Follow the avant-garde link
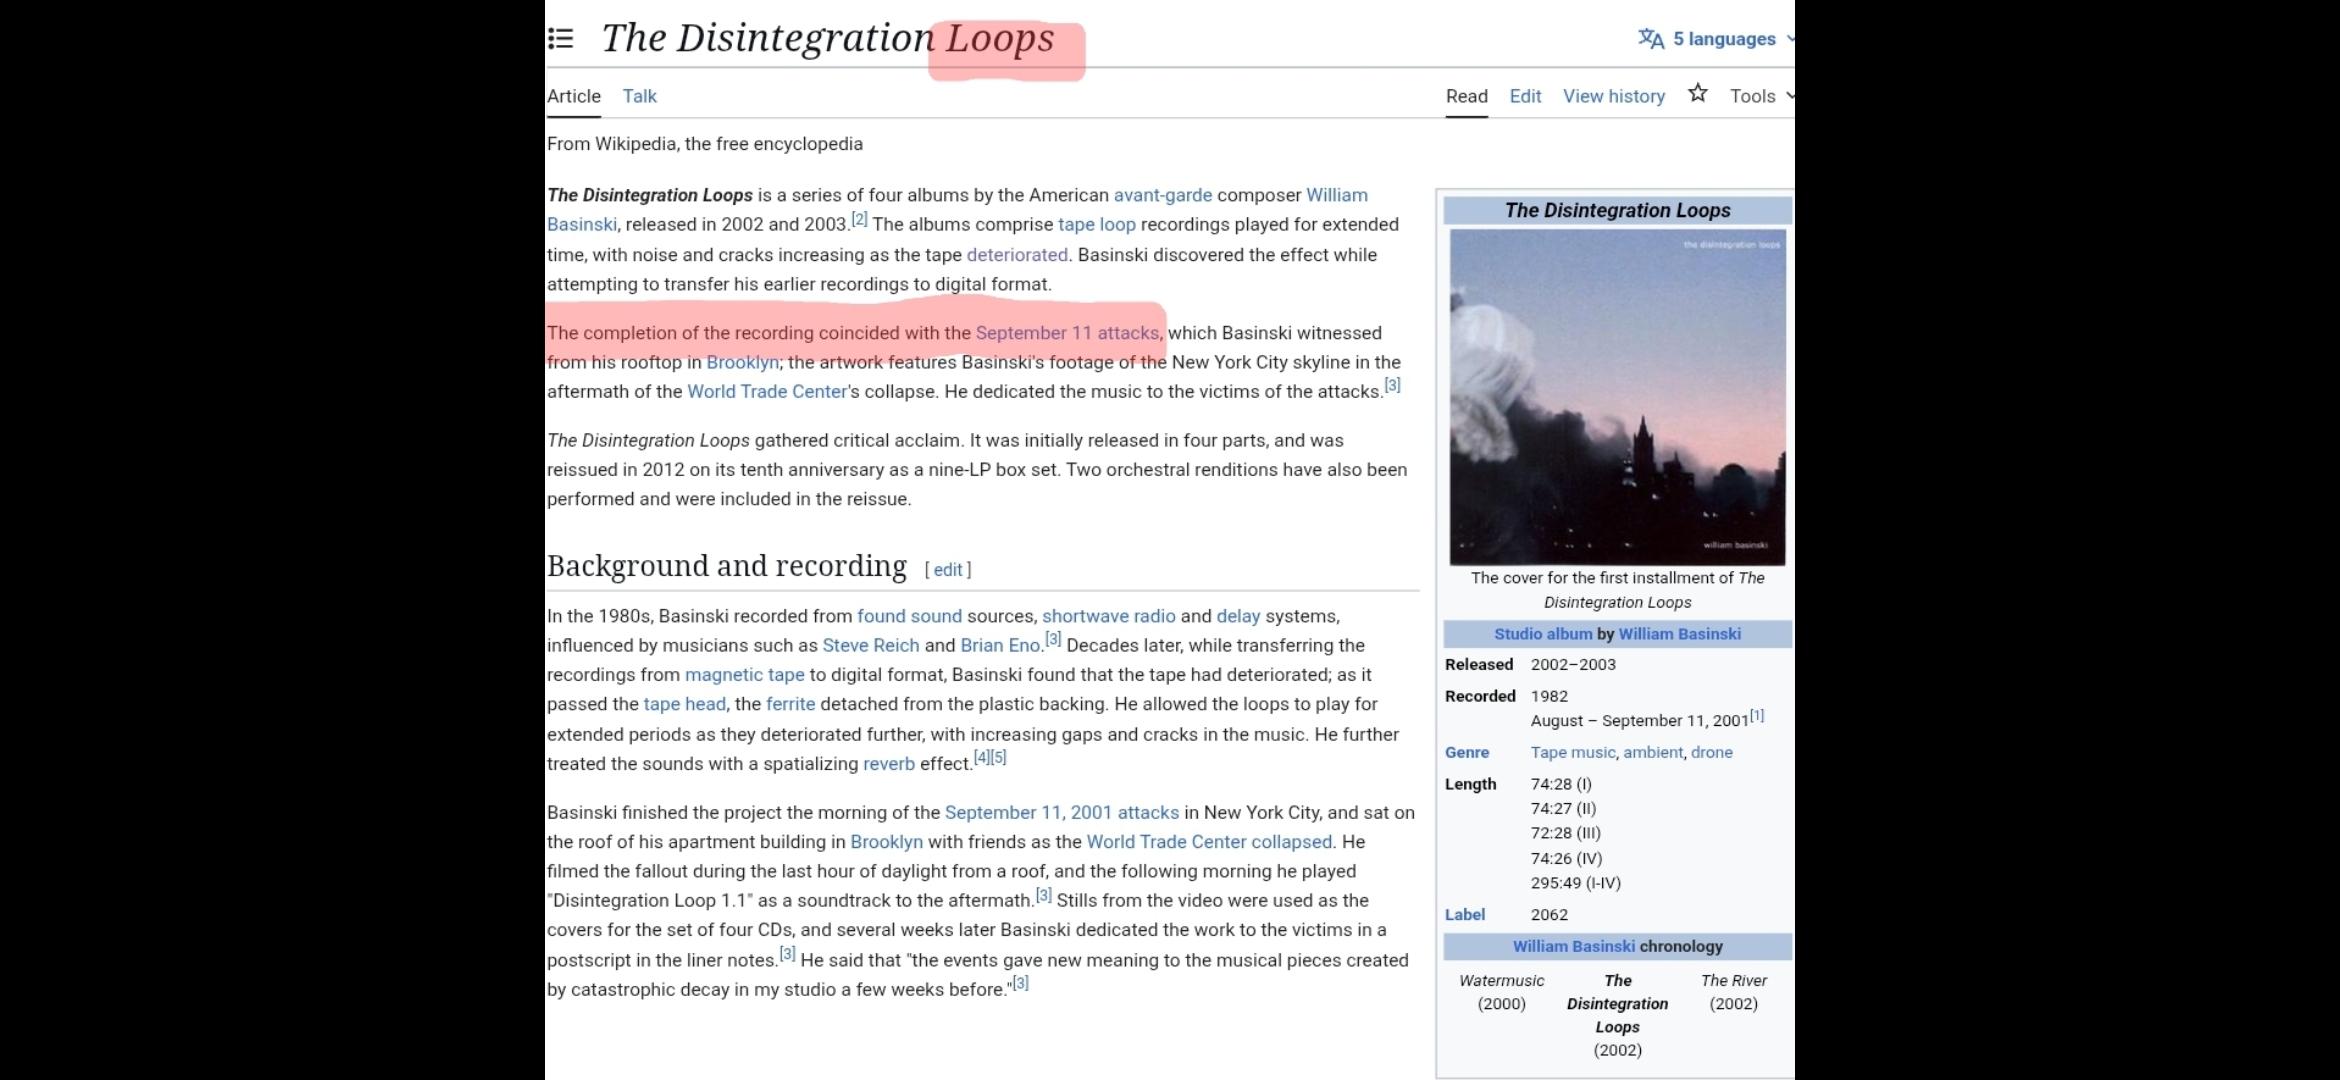The width and height of the screenshot is (2340, 1080). tap(1162, 195)
